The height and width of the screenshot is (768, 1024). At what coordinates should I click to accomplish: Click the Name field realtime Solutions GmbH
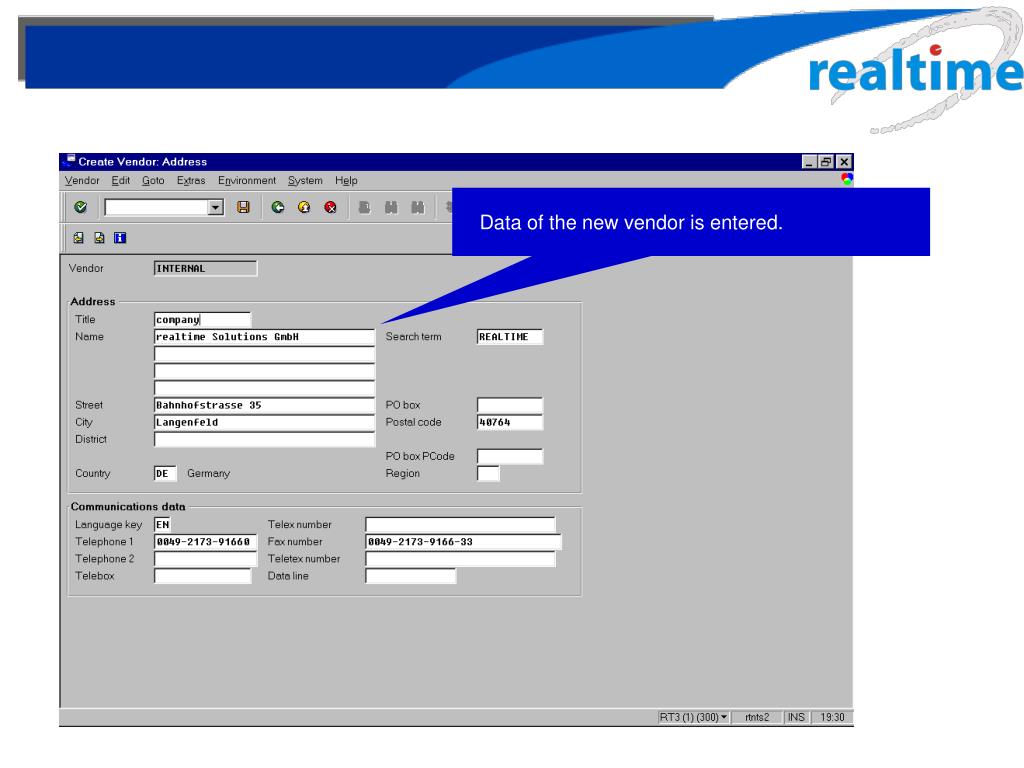tap(264, 337)
